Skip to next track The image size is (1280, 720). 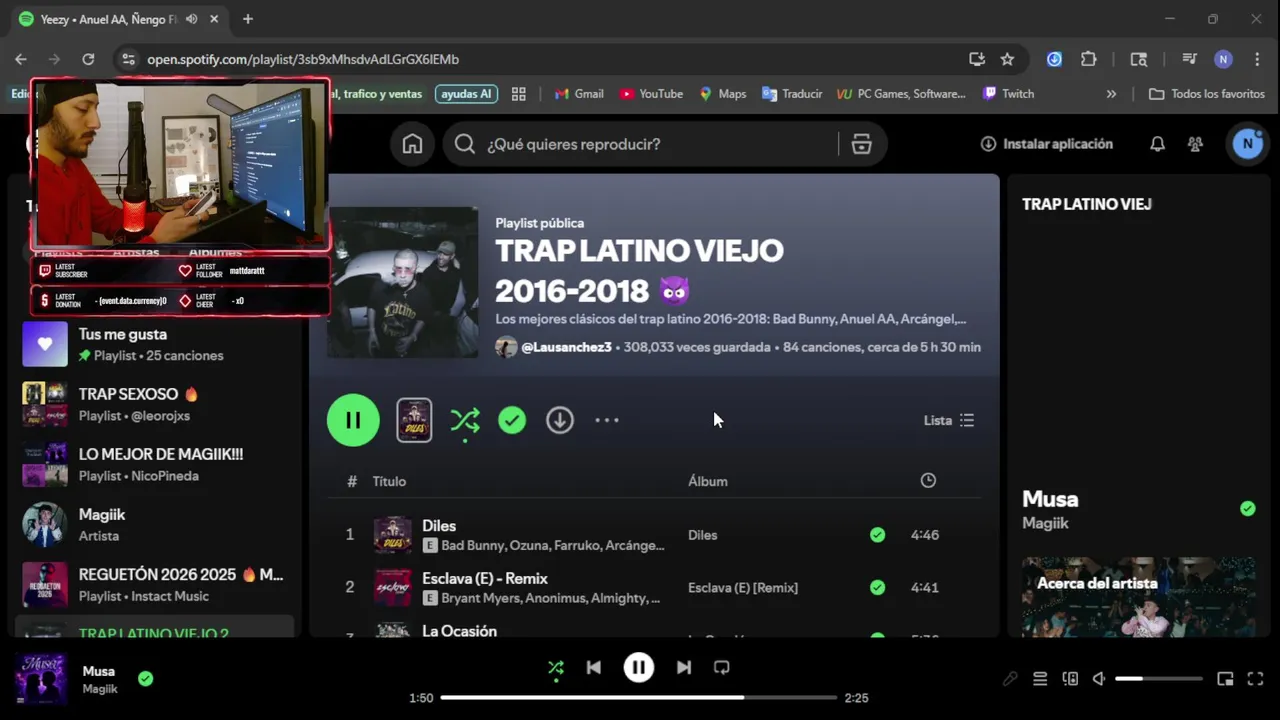(684, 667)
